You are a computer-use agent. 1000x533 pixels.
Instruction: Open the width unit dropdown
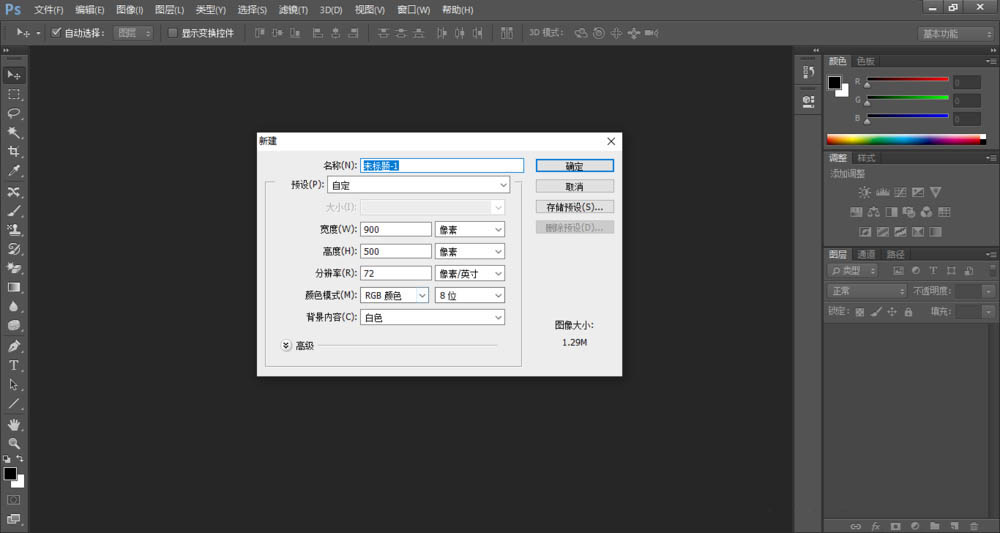(470, 230)
